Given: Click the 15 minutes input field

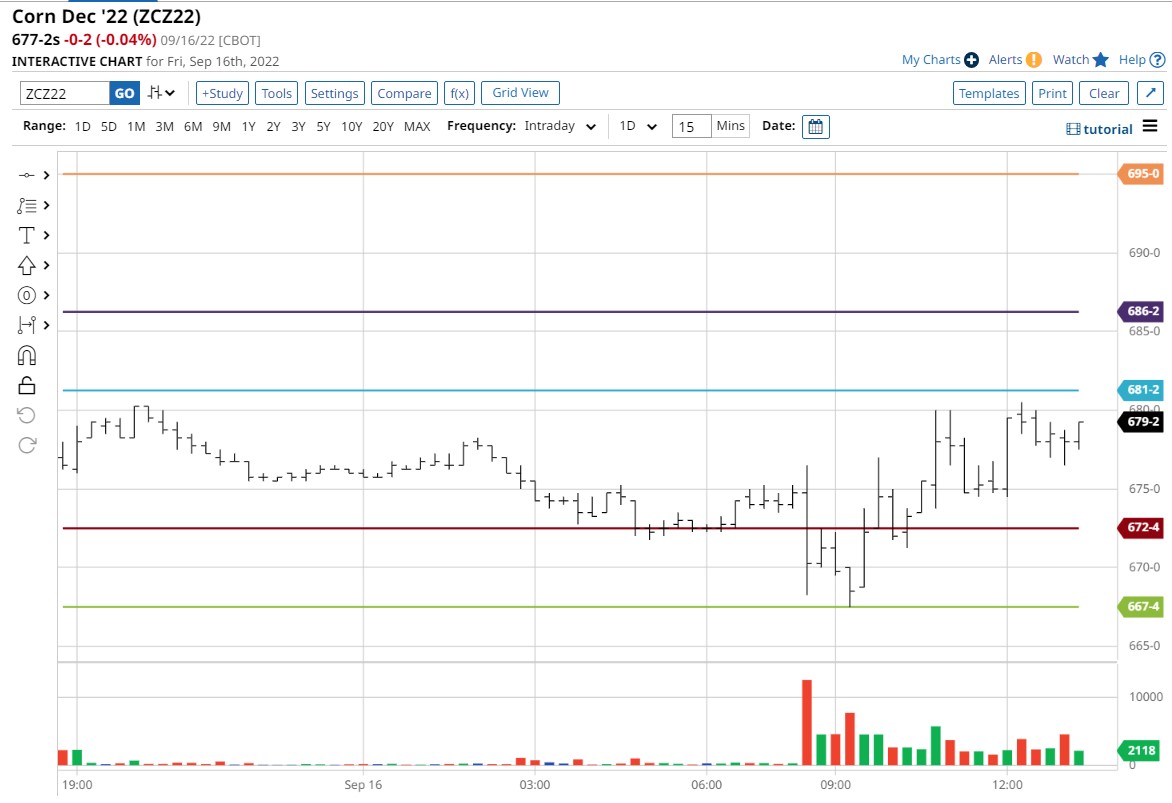Looking at the screenshot, I should [691, 126].
